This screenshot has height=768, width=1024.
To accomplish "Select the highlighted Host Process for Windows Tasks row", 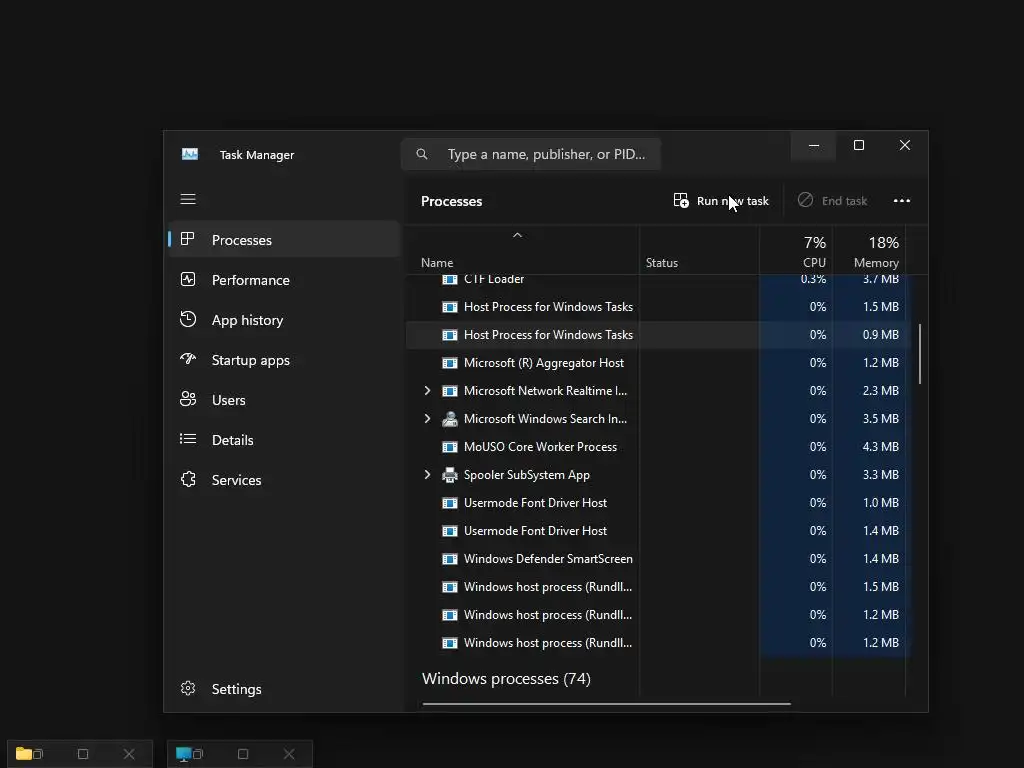I will click(658, 334).
